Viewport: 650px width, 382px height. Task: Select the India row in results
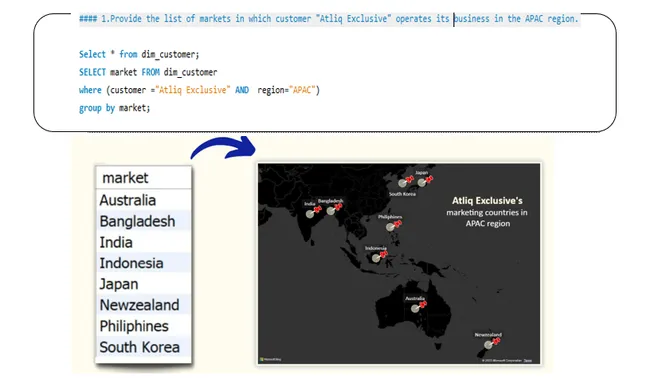[143, 242]
